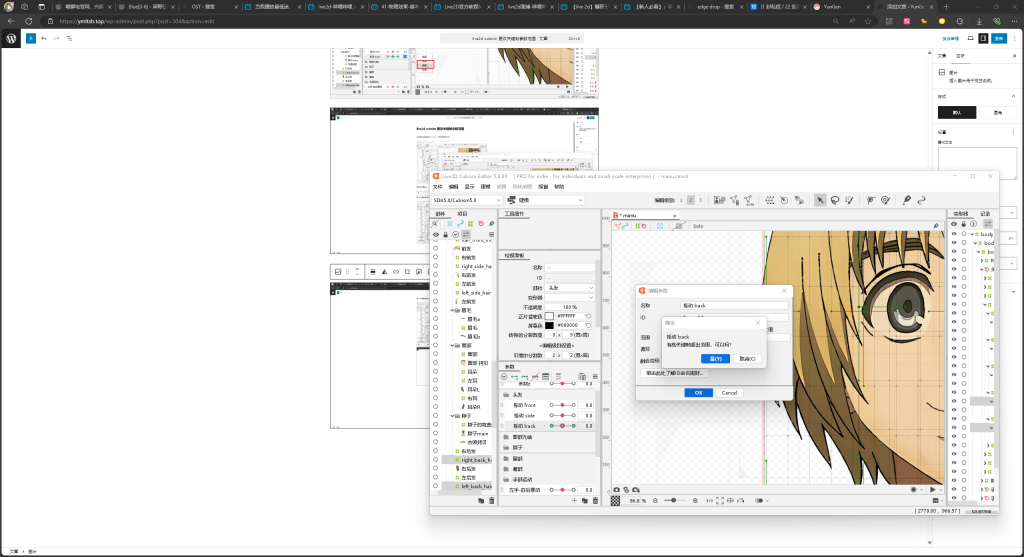Create a warp deformer from the toolbar

pyautogui.click(x=770, y=200)
